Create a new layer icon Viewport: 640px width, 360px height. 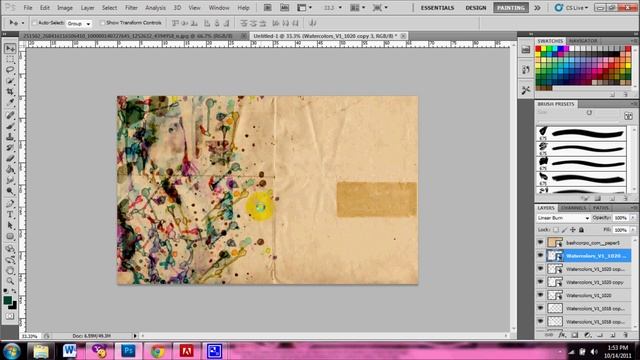[x=613, y=335]
